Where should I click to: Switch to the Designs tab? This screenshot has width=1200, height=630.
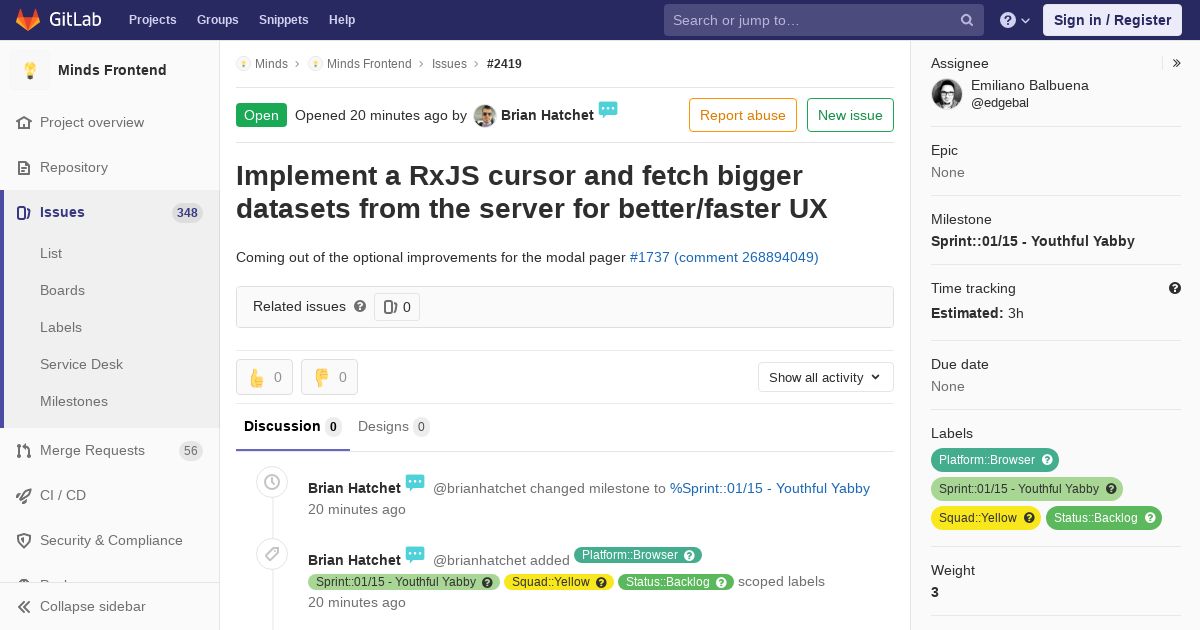pyautogui.click(x=393, y=427)
